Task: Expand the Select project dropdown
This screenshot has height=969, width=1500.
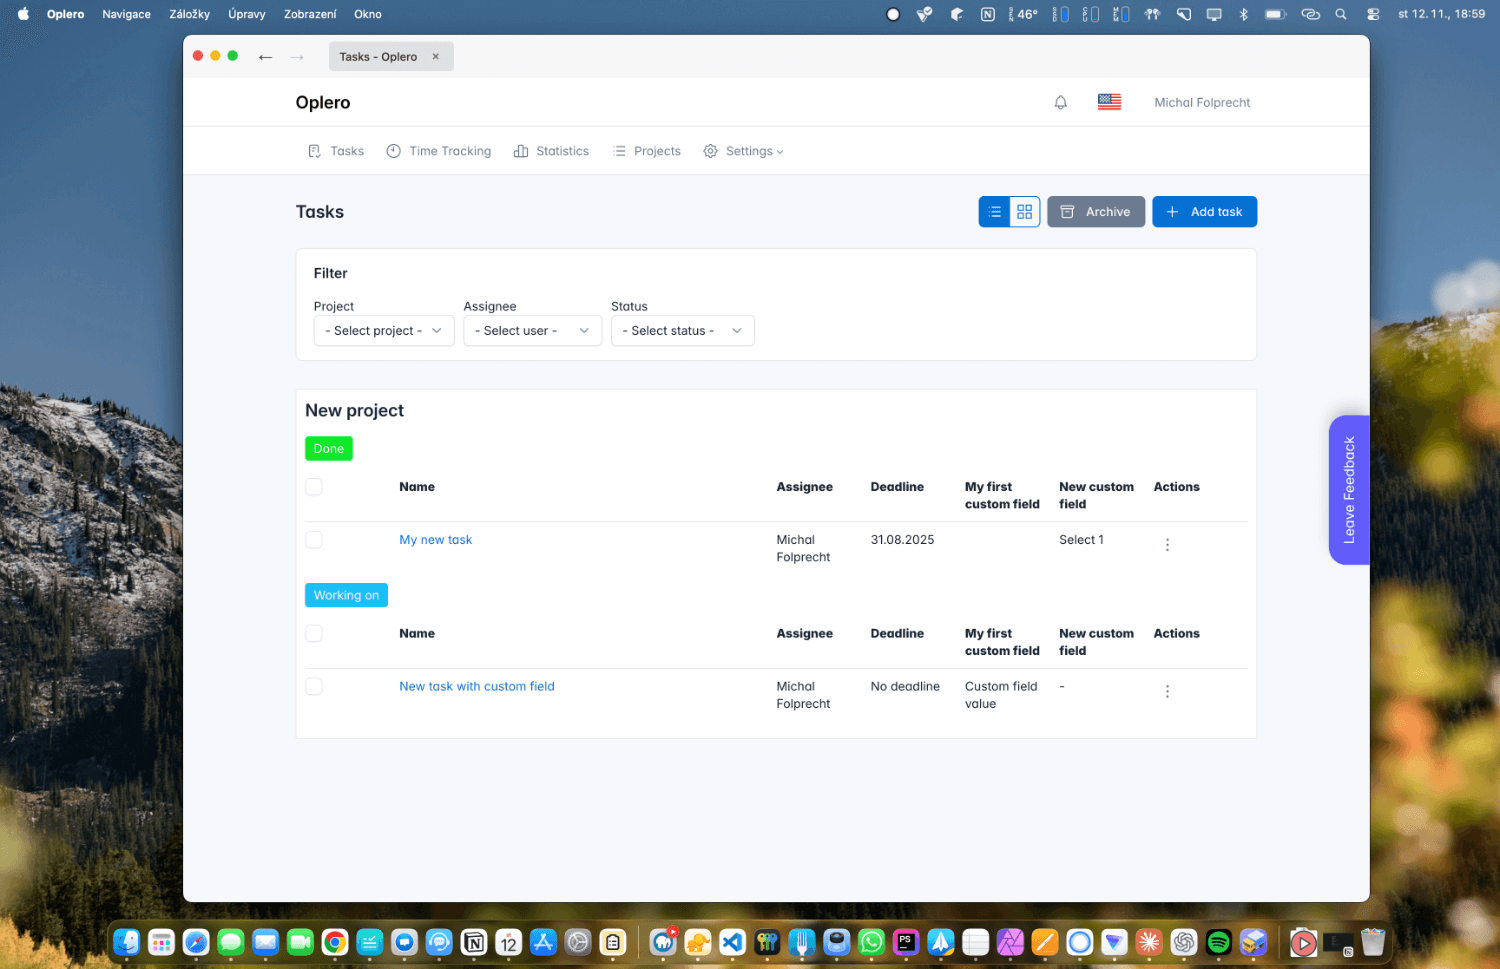Action: [384, 331]
